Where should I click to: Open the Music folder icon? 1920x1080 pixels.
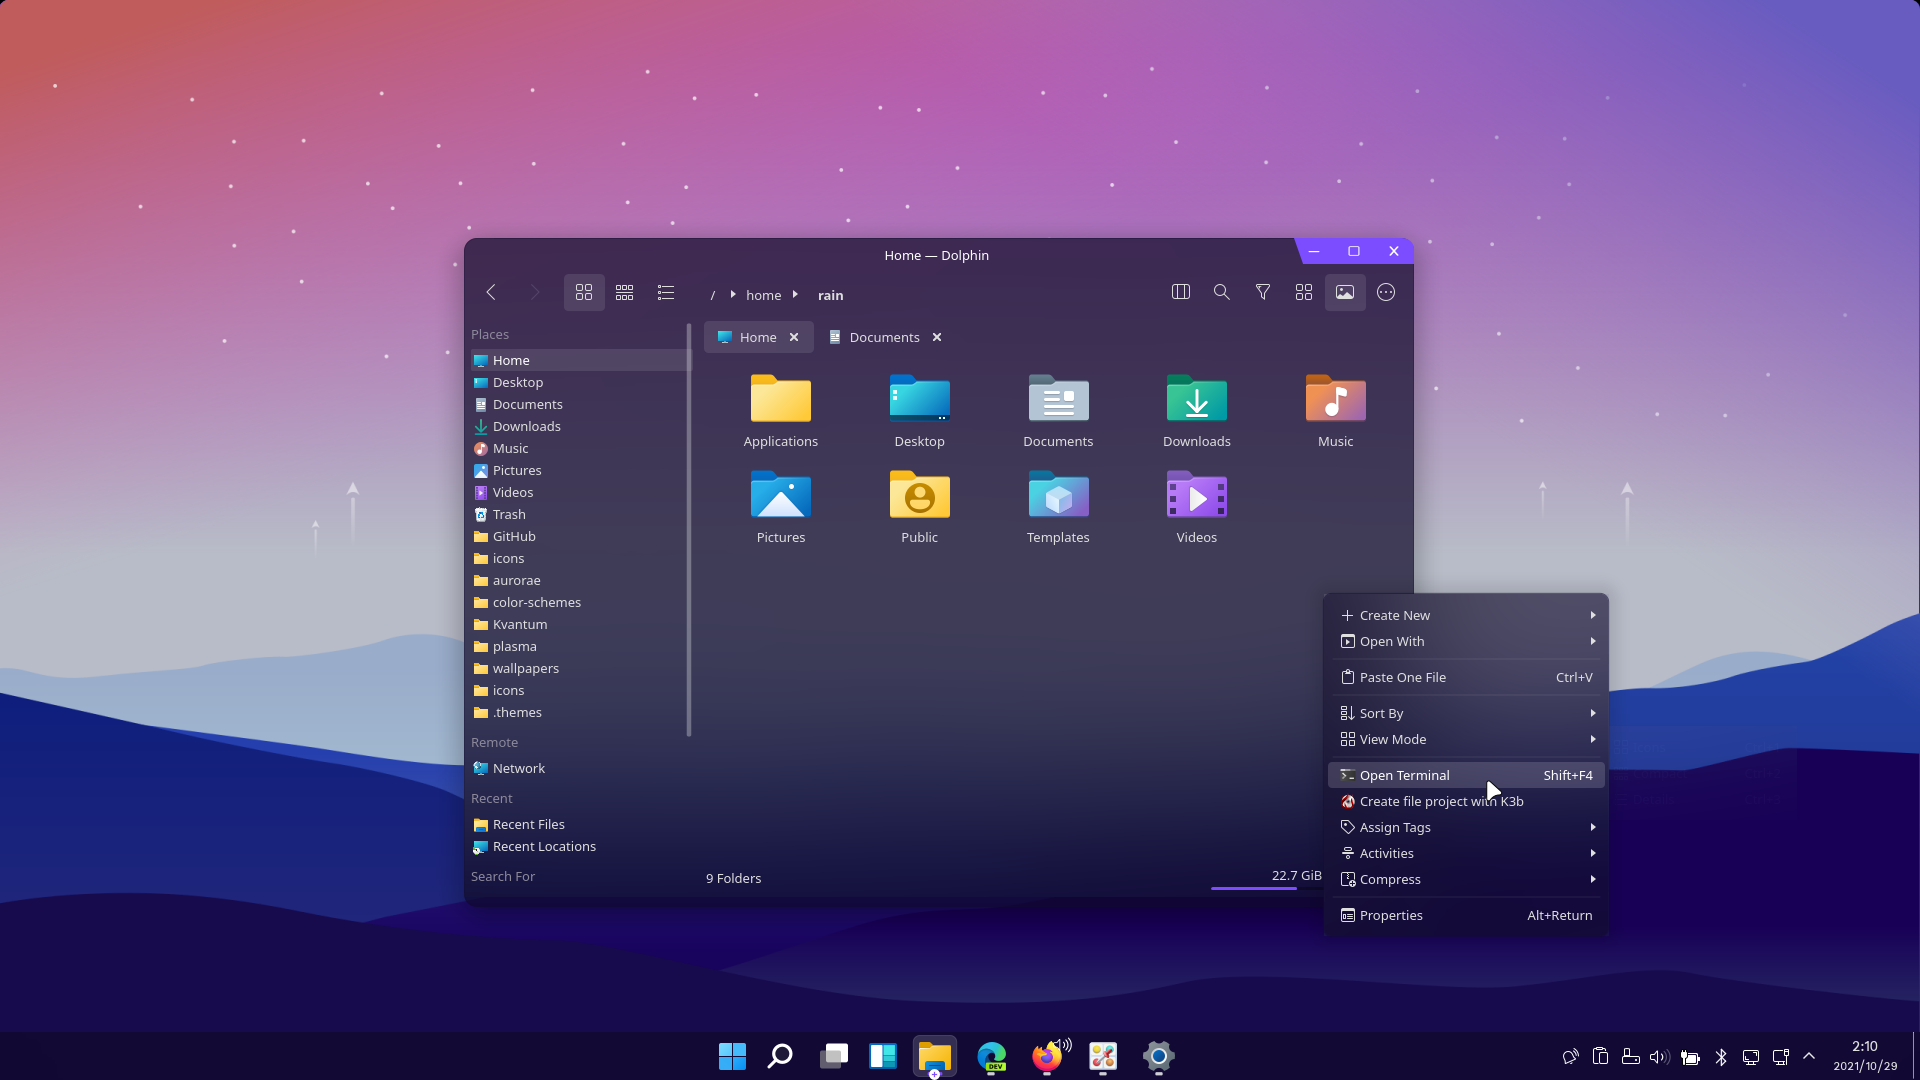tap(1336, 411)
